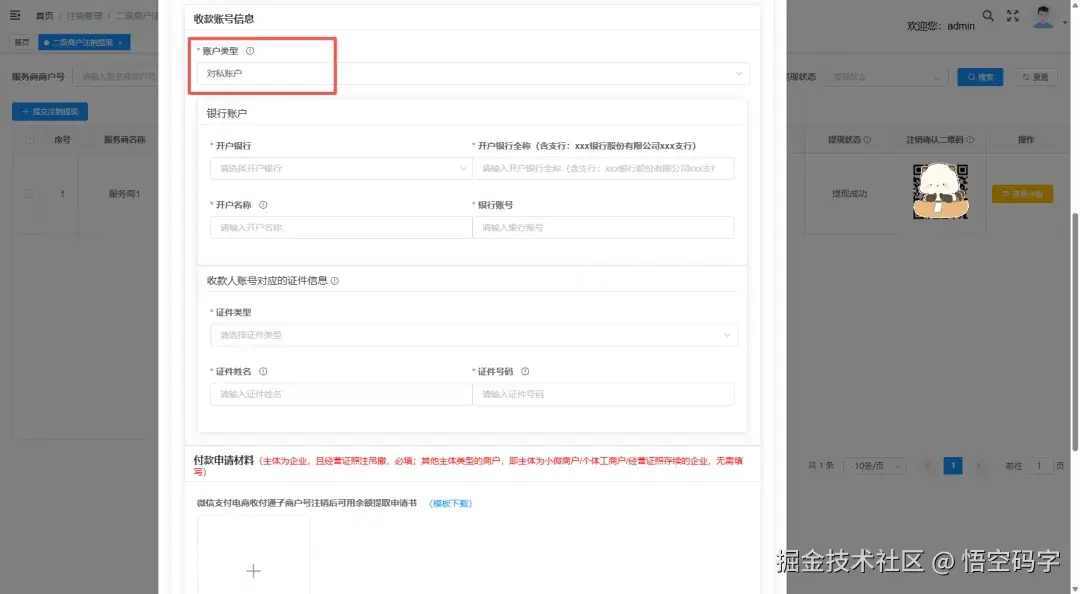Check the select-all checkbox in the table header
This screenshot has width=1080, height=594.
click(29, 140)
